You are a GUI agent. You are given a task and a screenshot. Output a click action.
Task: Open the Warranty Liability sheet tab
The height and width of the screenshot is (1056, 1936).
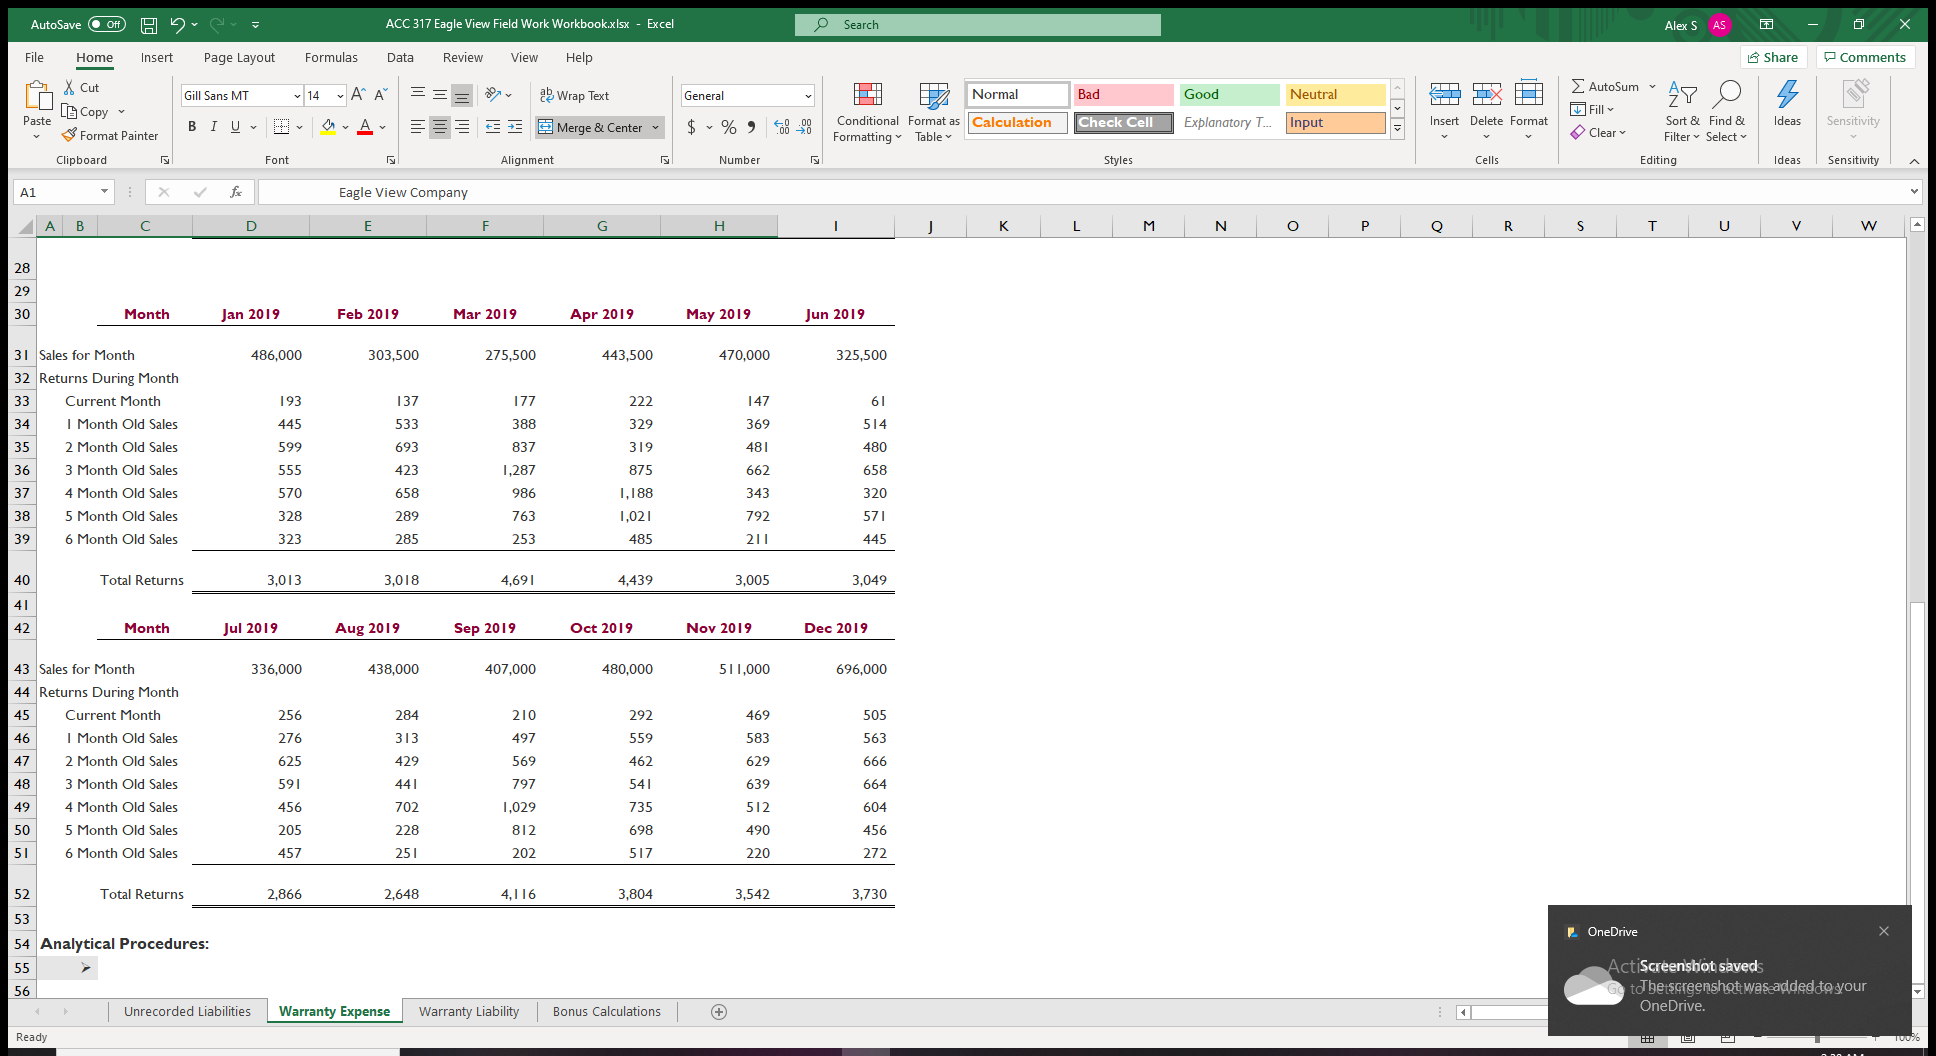click(x=468, y=1011)
